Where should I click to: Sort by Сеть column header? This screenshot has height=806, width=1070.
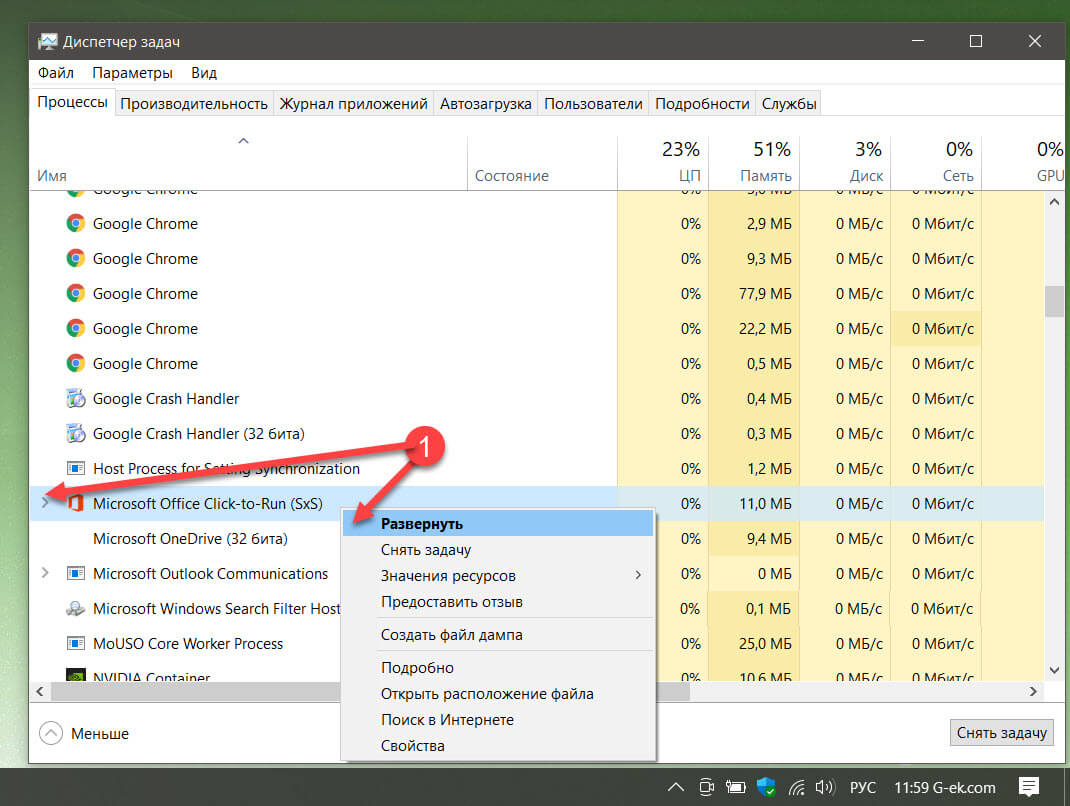pyautogui.click(x=936, y=162)
